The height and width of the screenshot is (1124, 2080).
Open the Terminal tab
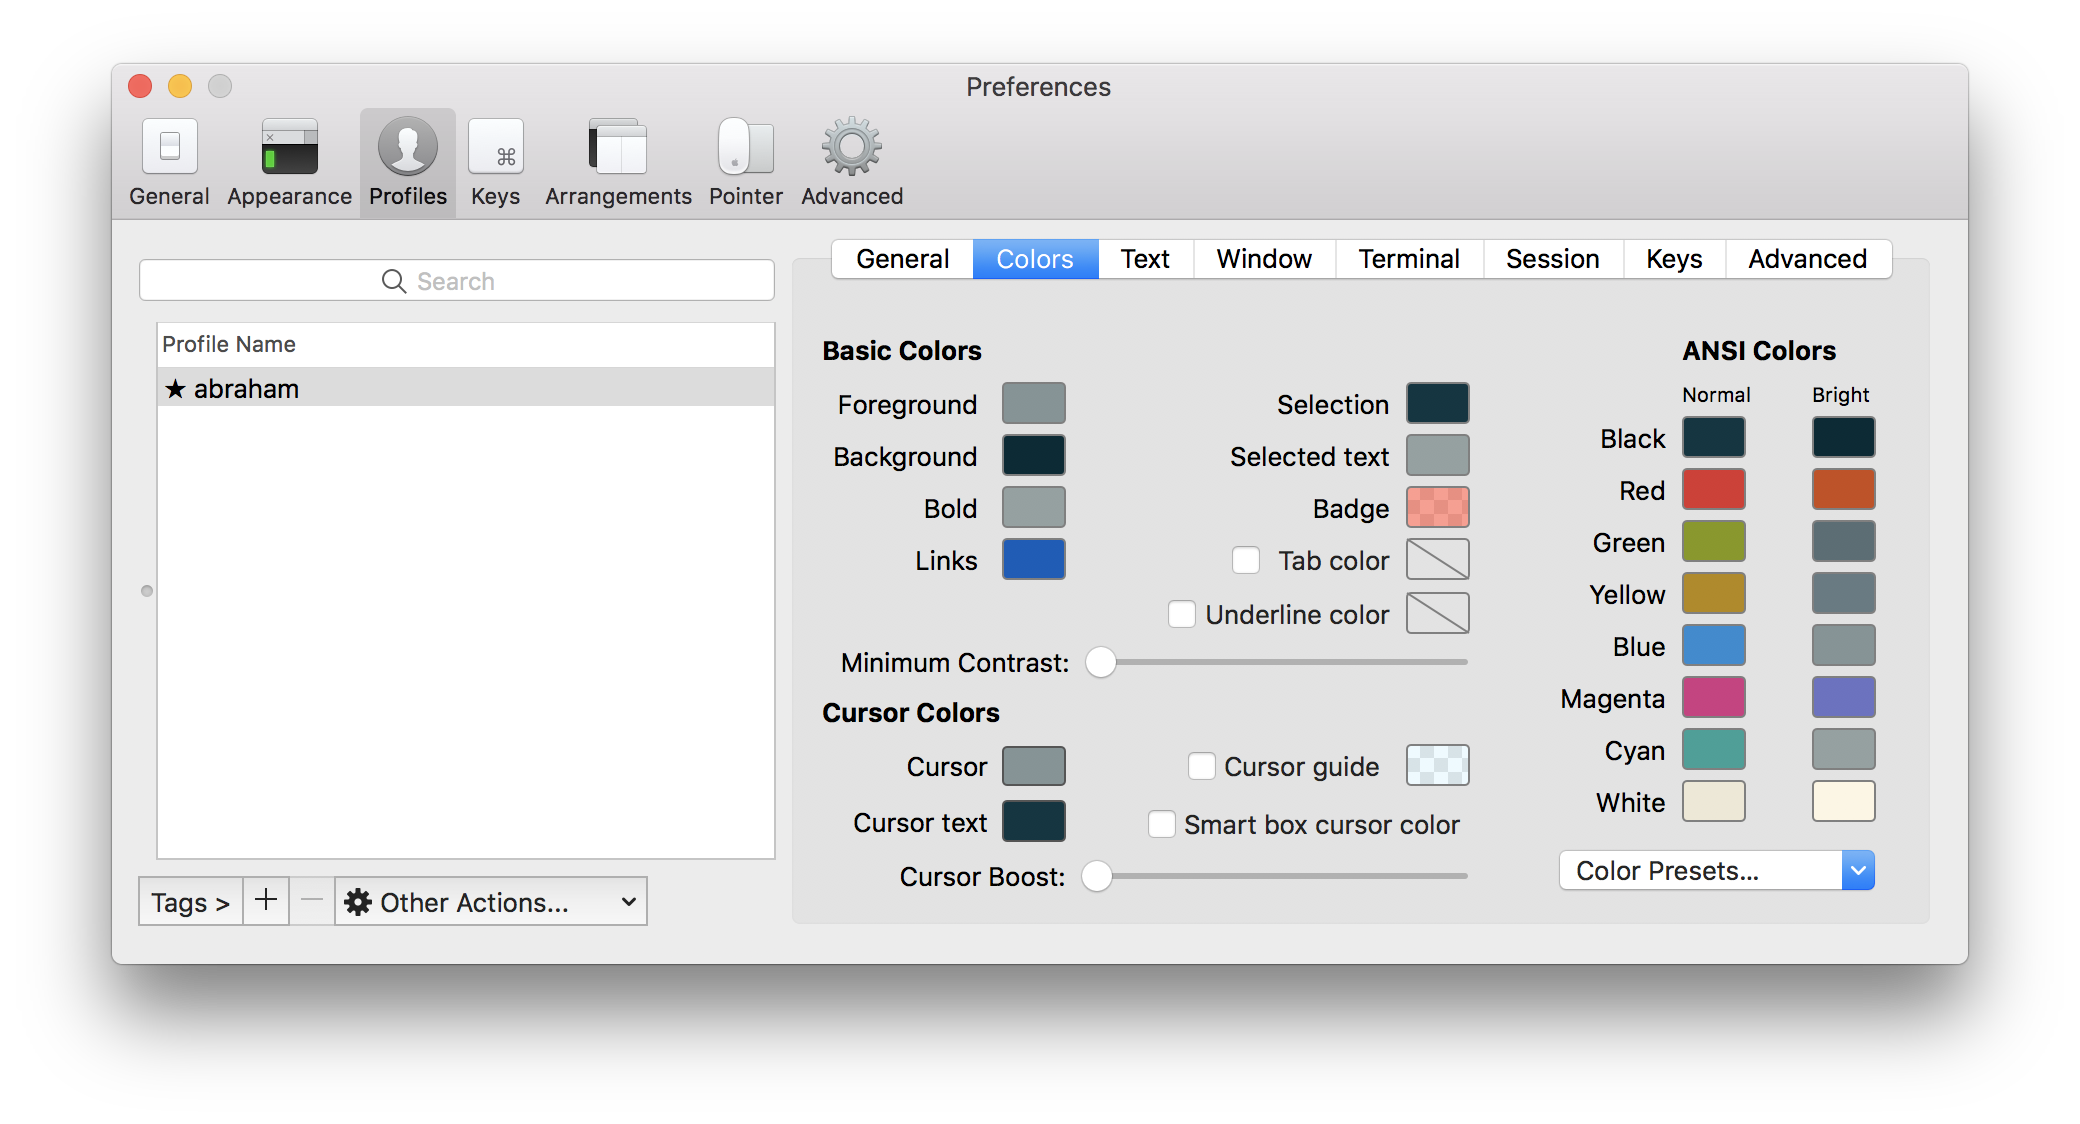click(x=1409, y=259)
